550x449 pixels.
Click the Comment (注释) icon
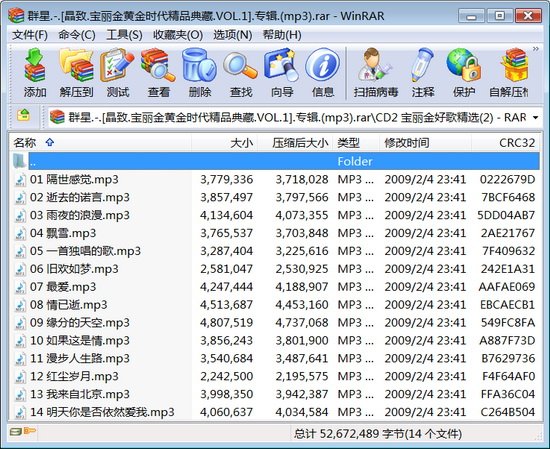[x=423, y=73]
